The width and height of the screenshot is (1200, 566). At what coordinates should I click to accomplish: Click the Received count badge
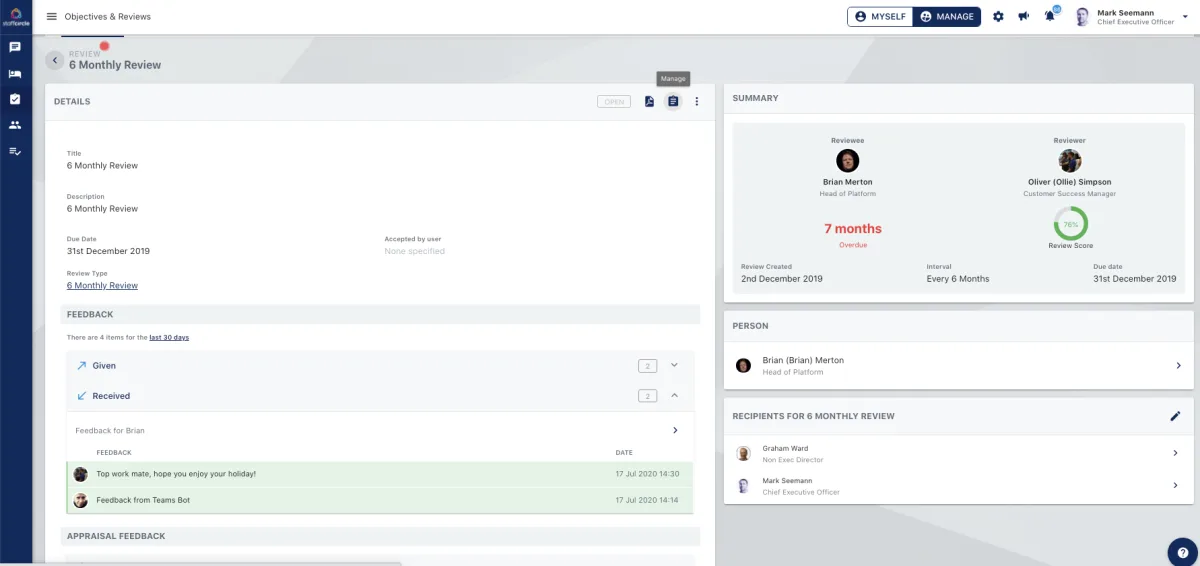[647, 396]
